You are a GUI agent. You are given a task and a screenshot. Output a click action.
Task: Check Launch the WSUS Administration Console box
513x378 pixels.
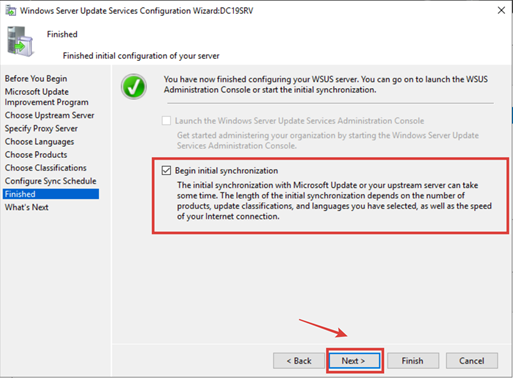coord(166,120)
